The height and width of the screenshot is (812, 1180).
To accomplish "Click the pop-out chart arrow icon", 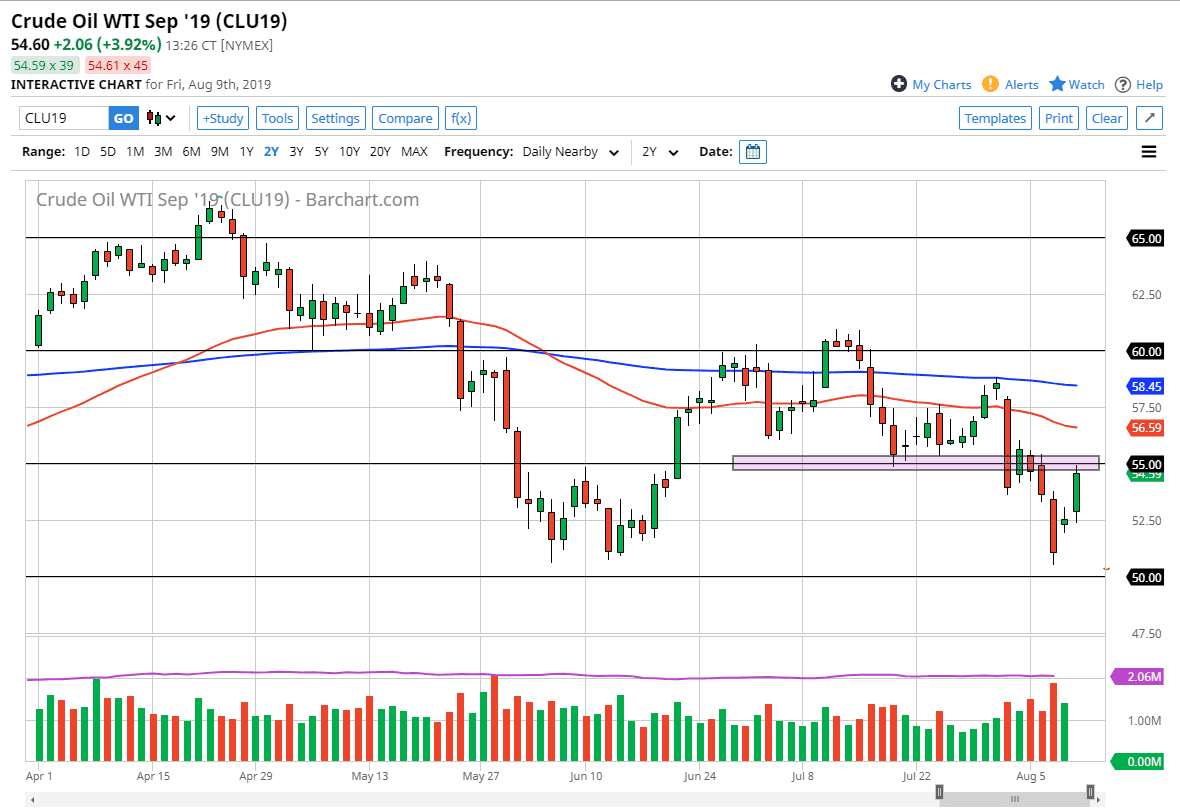I will pyautogui.click(x=1149, y=117).
